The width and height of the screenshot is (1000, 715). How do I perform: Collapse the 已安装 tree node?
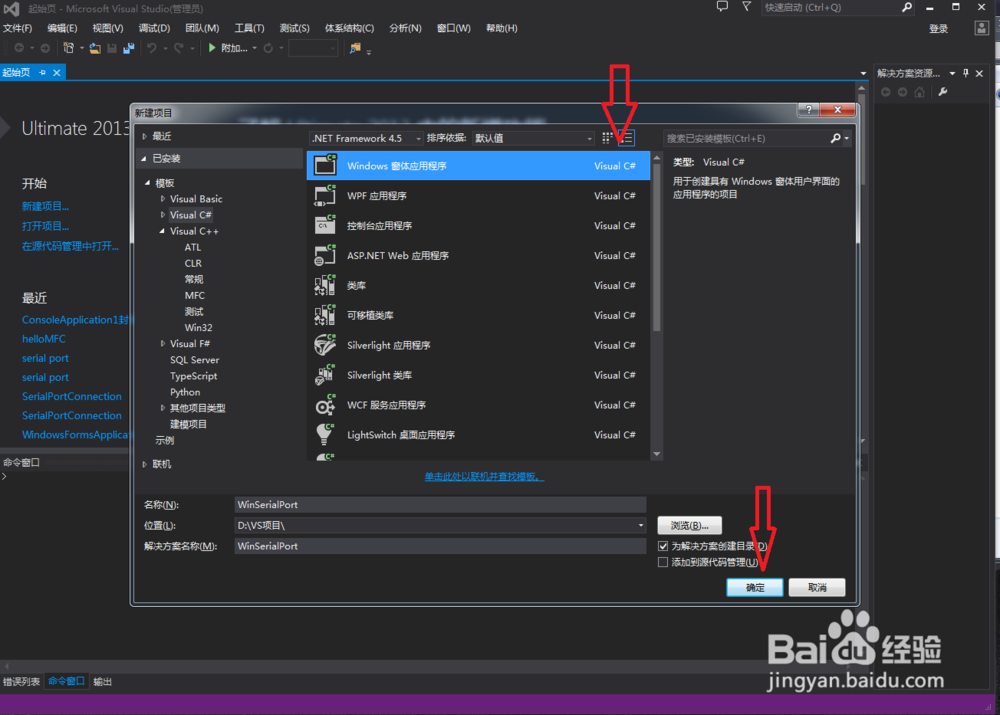[144, 158]
